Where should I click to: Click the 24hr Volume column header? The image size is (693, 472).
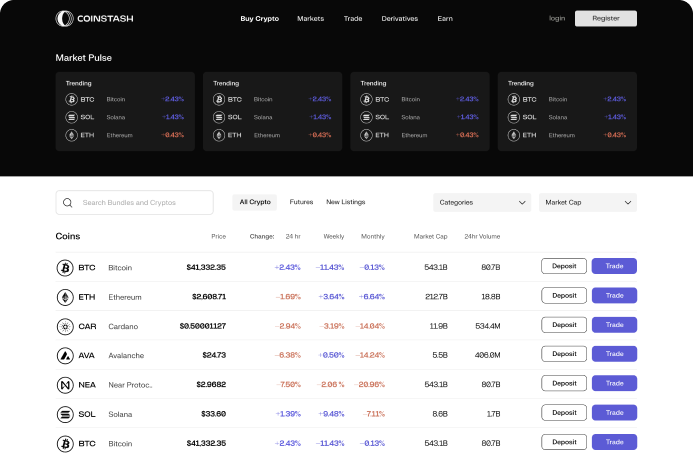pos(482,236)
